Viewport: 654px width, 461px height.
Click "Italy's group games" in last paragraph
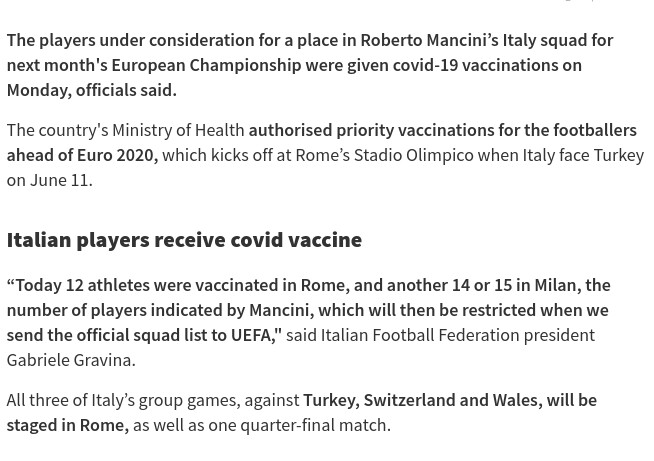[x=164, y=400]
